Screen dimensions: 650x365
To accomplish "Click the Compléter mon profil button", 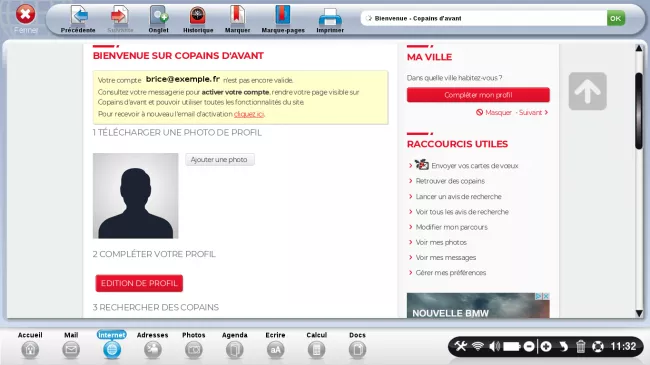I will pyautogui.click(x=478, y=95).
